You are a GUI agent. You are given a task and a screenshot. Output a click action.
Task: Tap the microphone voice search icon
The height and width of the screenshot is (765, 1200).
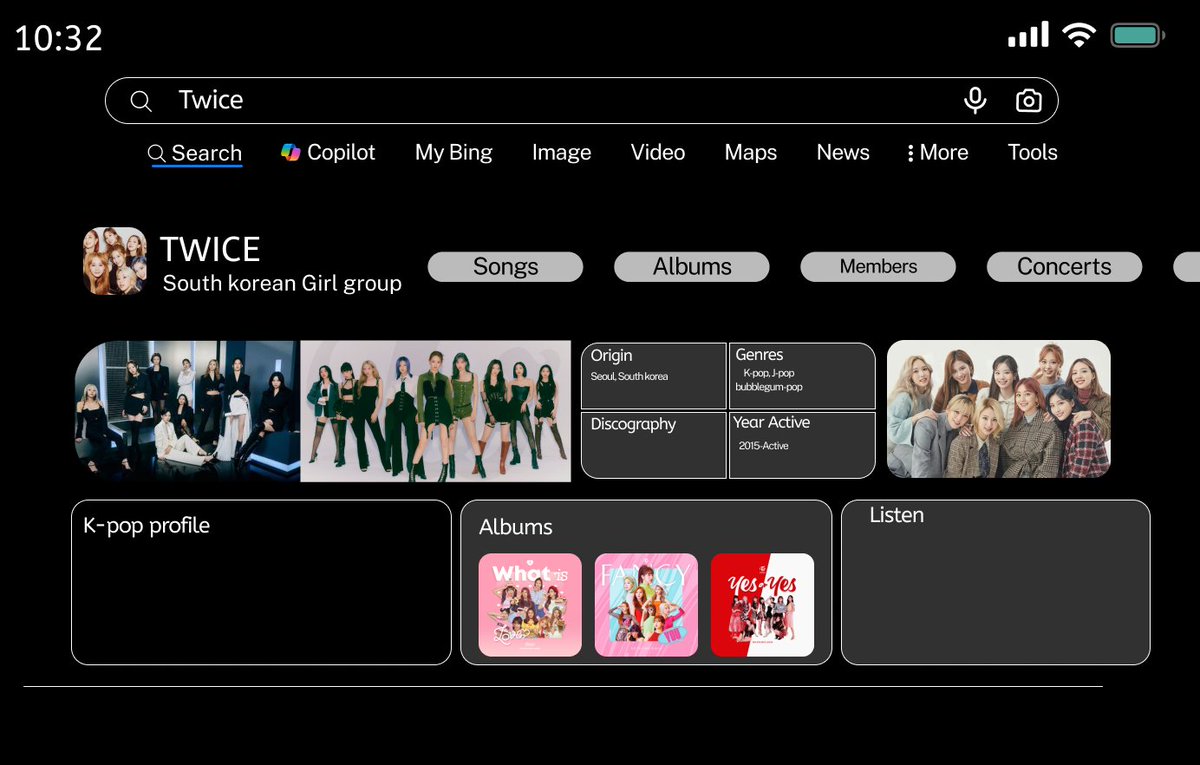(x=975, y=100)
